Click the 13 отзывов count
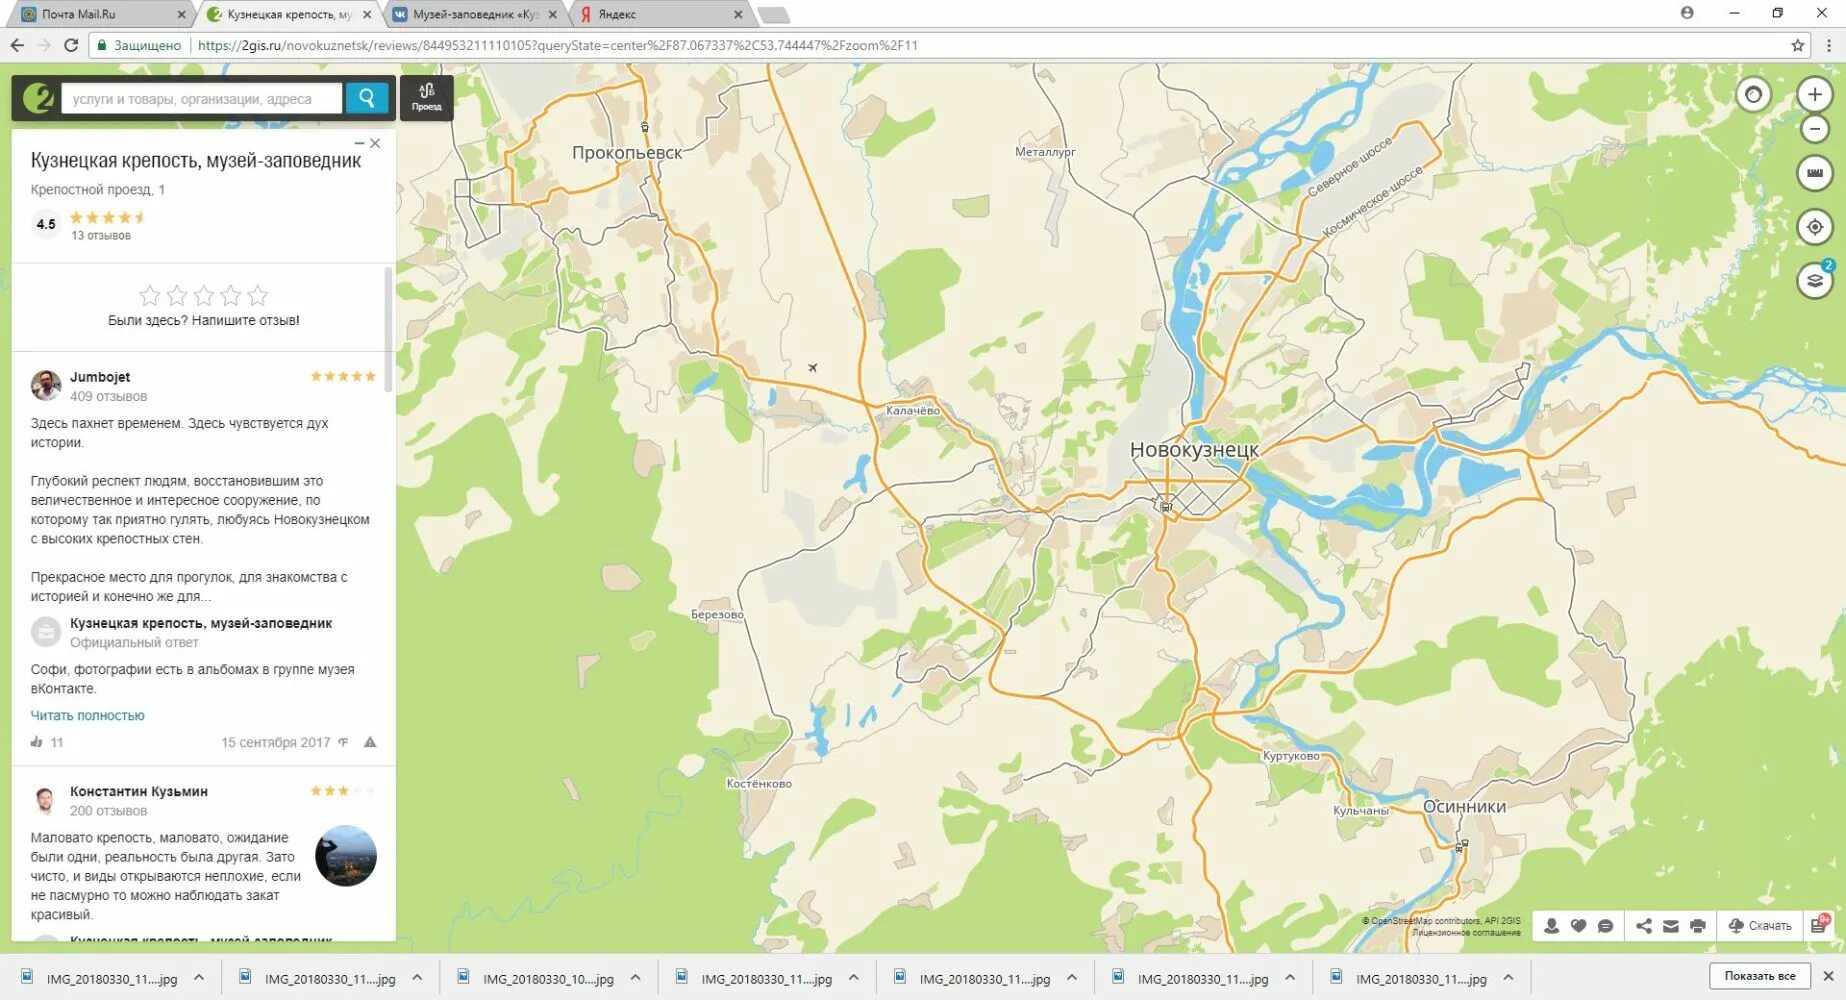 101,236
